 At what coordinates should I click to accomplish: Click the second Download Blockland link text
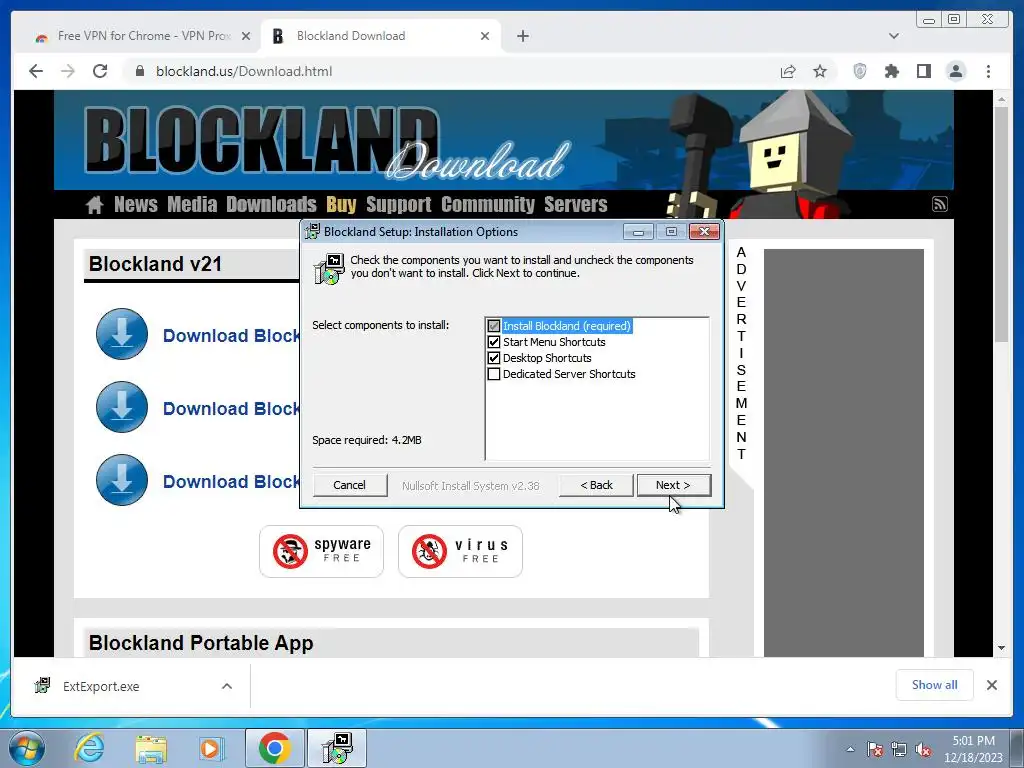(231, 408)
